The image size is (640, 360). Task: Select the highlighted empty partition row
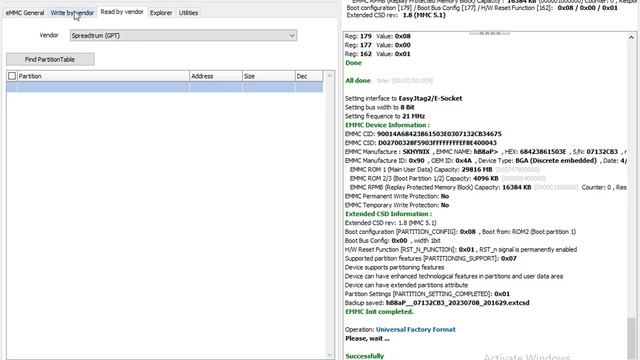164,87
